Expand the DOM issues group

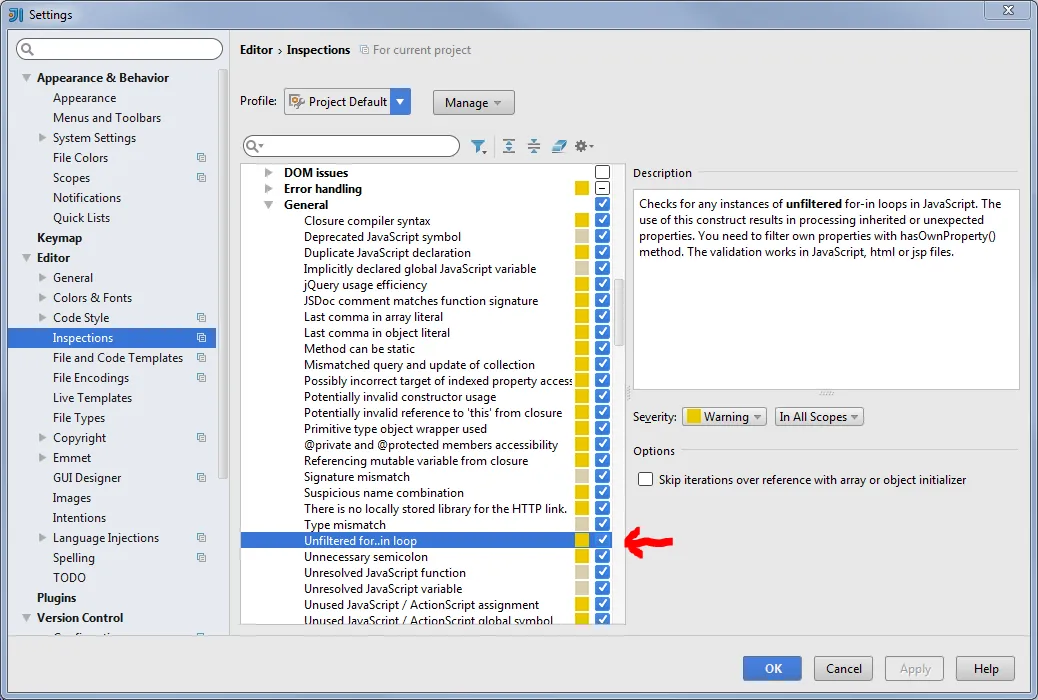click(x=268, y=172)
